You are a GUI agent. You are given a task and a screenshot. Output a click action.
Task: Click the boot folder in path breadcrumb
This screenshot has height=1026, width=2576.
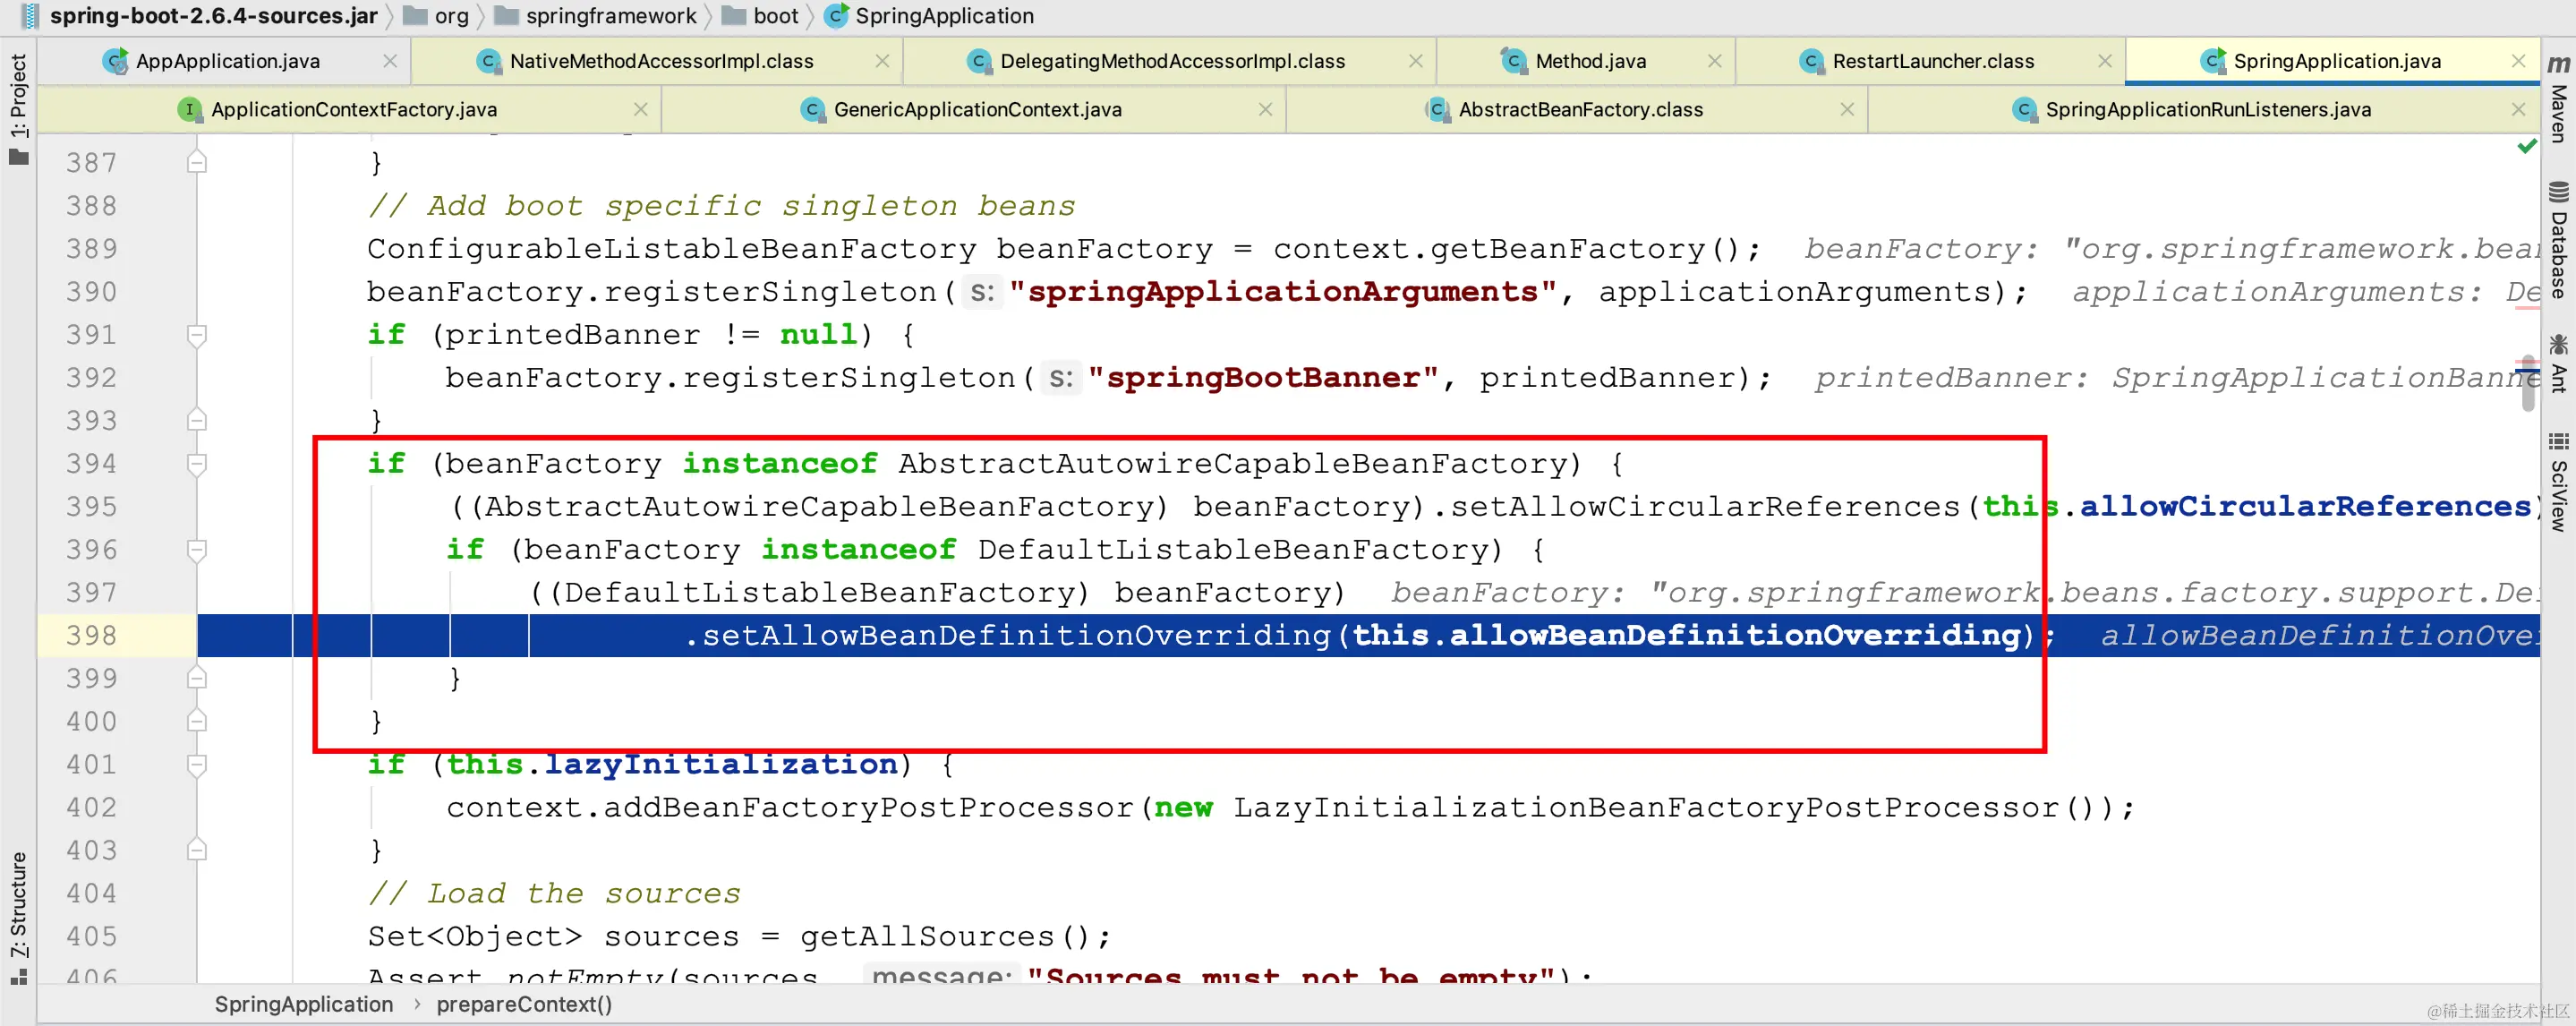pyautogui.click(x=774, y=16)
